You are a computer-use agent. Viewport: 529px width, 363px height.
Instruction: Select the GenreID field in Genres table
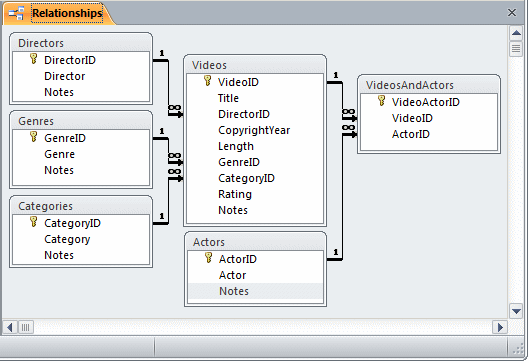pyautogui.click(x=81, y=138)
